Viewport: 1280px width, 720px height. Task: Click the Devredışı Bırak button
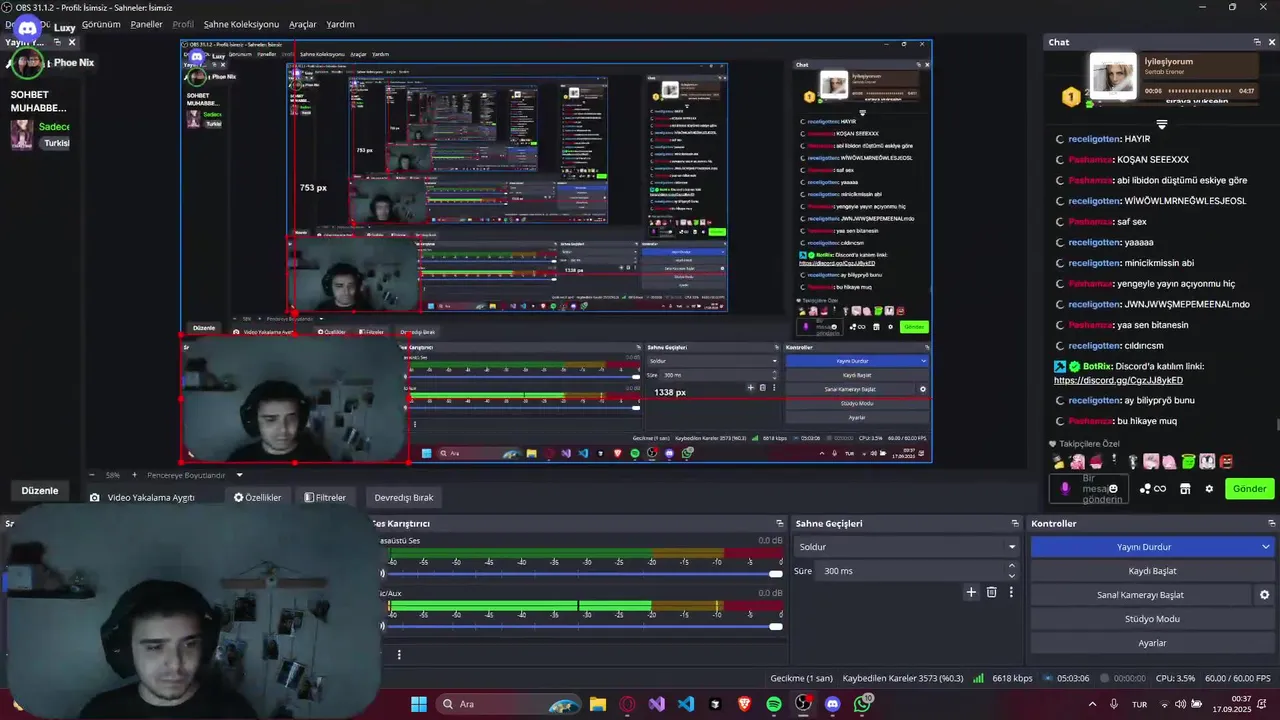tap(404, 497)
